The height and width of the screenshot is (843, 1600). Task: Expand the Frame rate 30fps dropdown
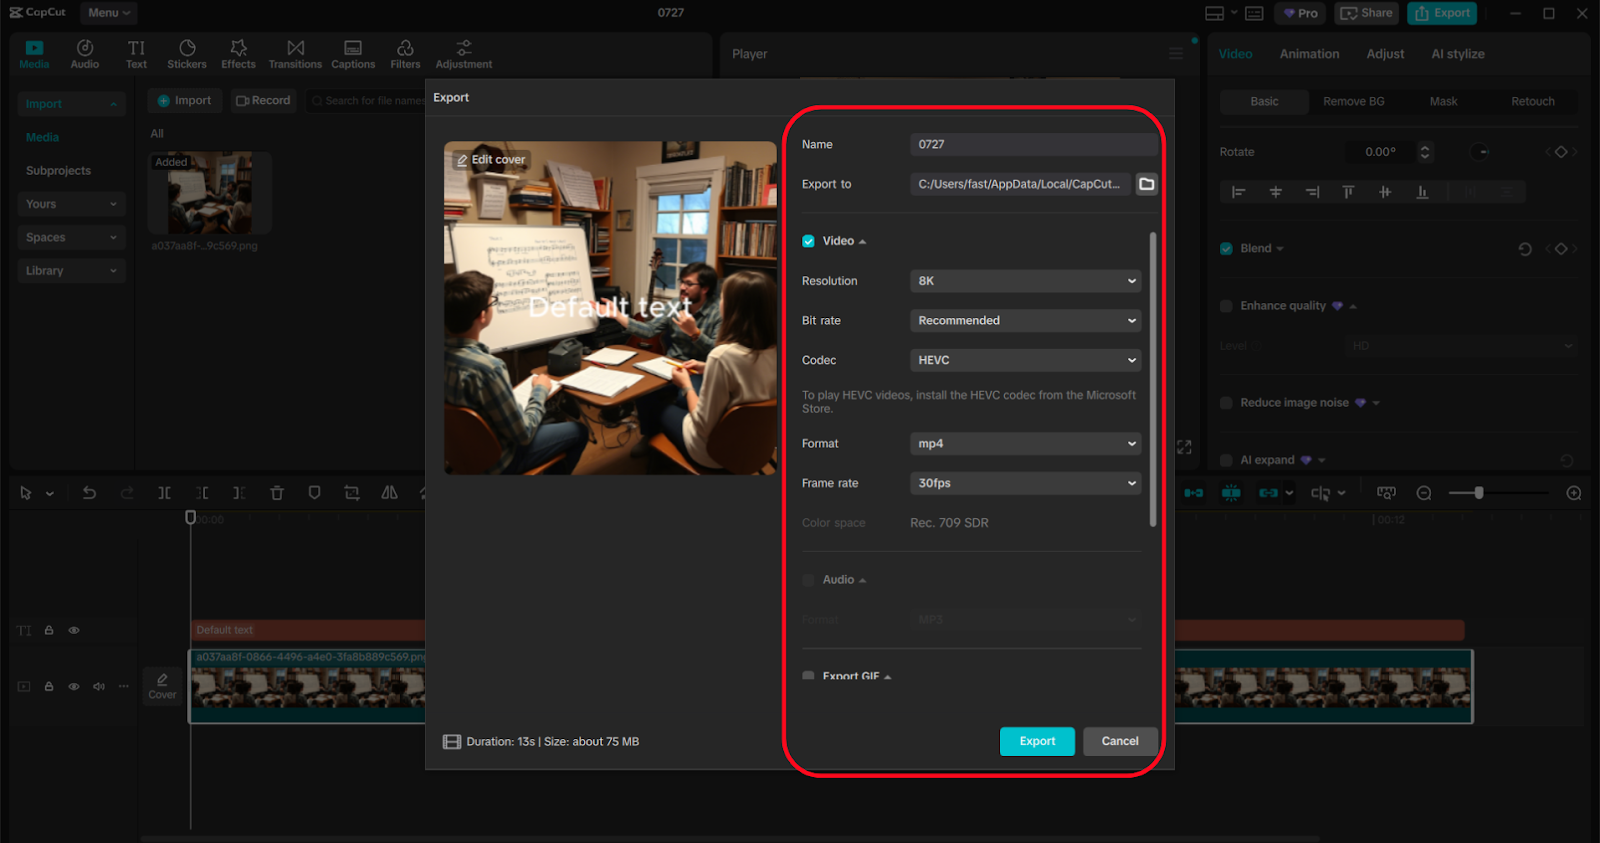pyautogui.click(x=1026, y=483)
